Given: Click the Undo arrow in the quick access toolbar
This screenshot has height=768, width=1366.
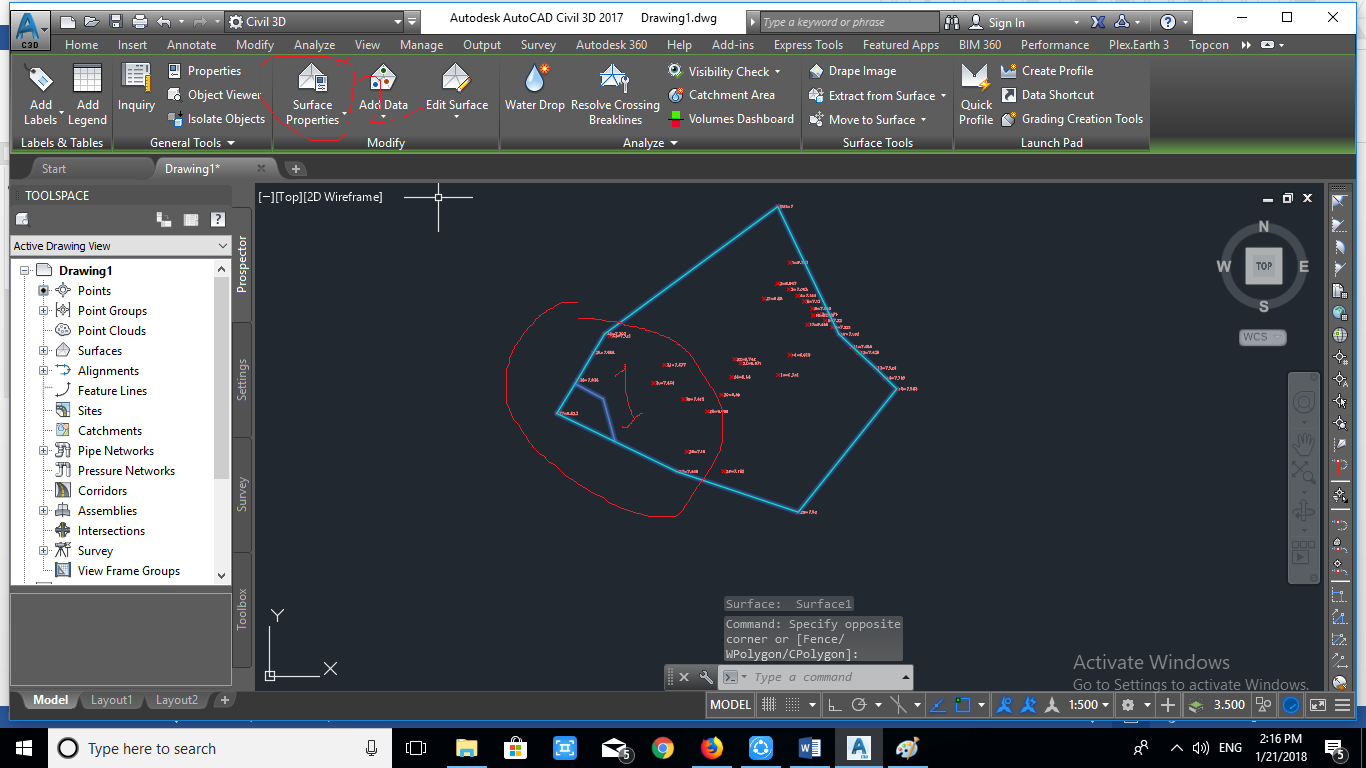Looking at the screenshot, I should 164,21.
